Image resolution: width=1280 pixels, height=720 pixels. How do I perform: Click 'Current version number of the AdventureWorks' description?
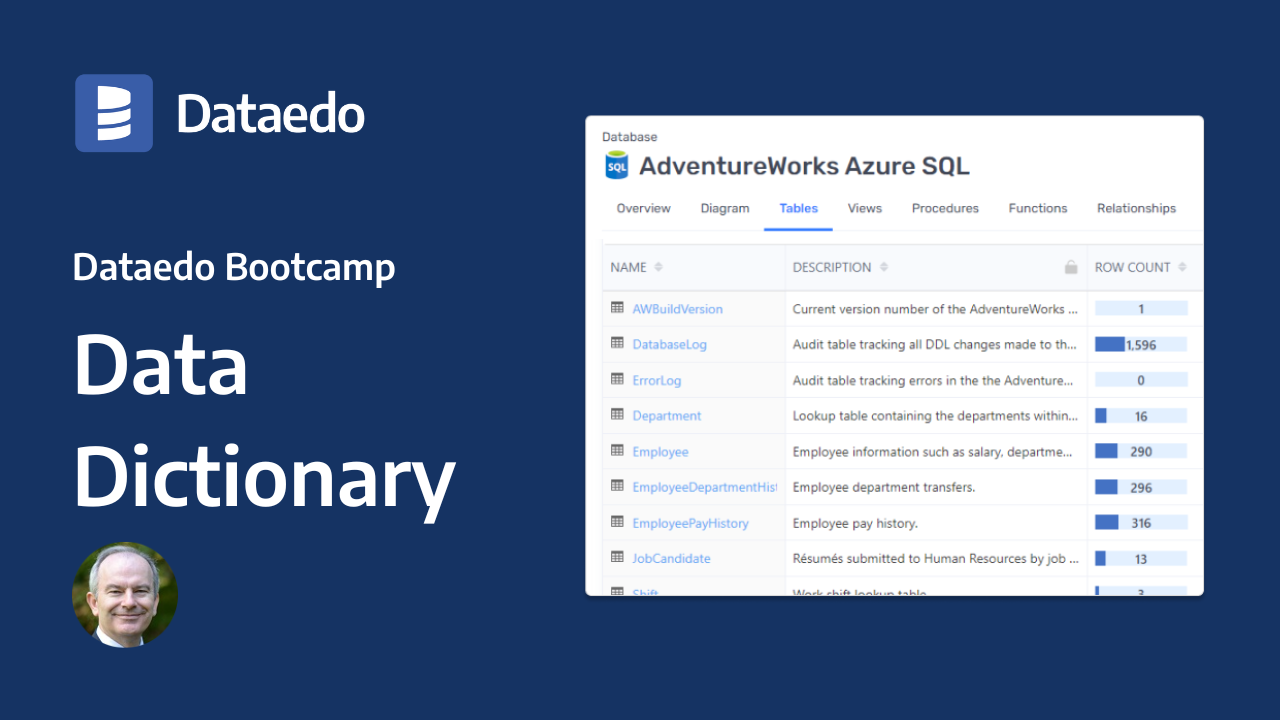[x=935, y=309]
